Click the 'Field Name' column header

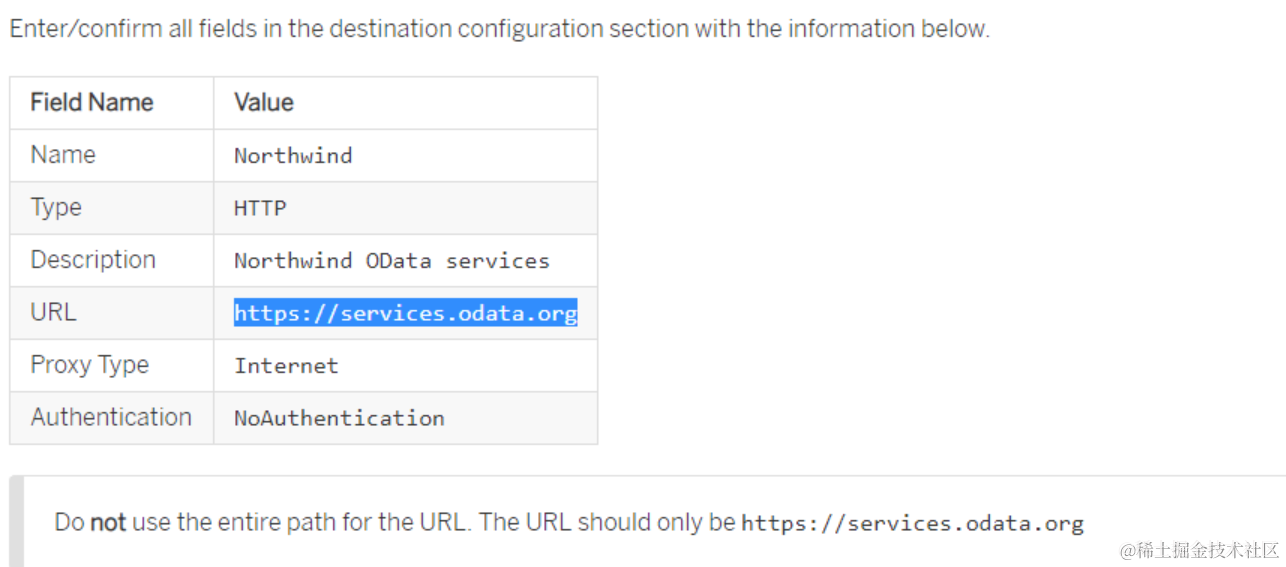pos(92,102)
